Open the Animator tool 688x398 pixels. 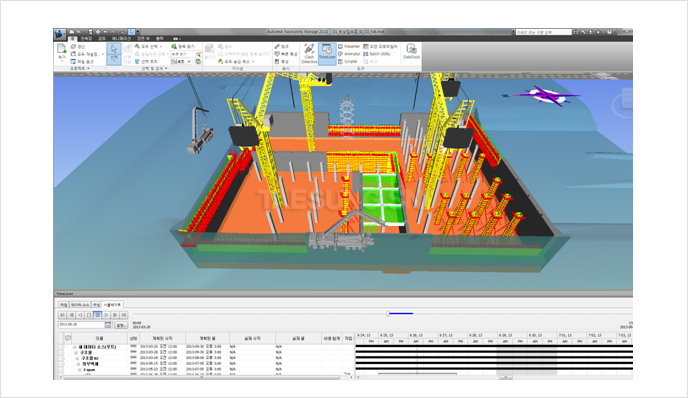(349, 54)
